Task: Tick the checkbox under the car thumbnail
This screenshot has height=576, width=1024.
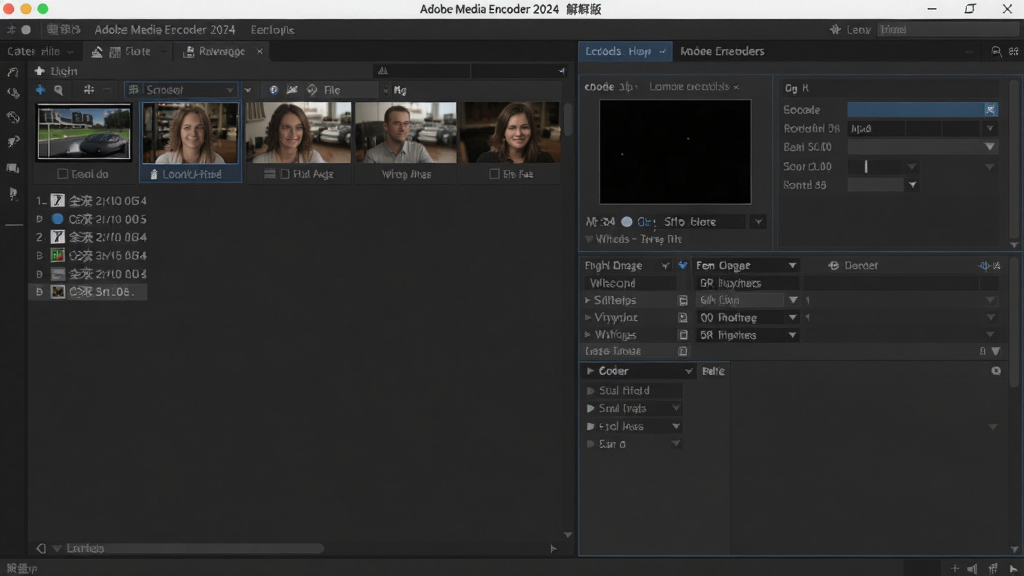Action: click(x=63, y=174)
